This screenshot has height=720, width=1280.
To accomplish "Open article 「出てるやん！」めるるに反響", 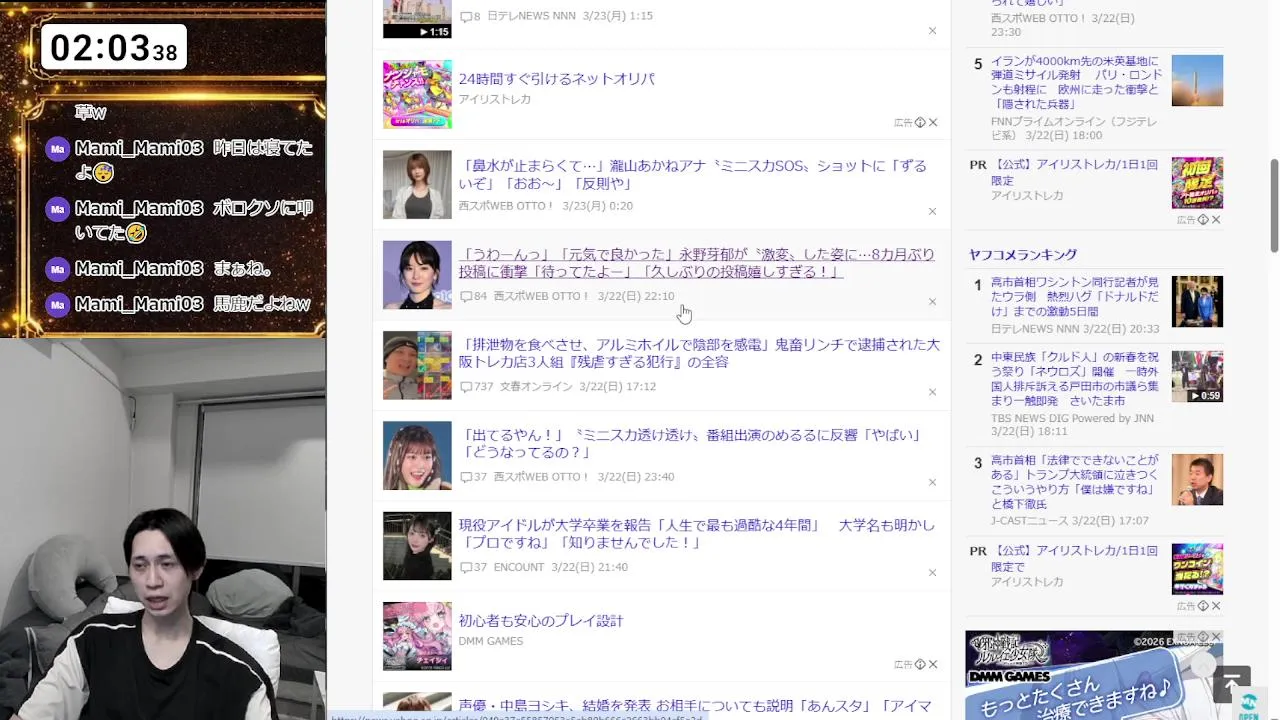I will 689,443.
